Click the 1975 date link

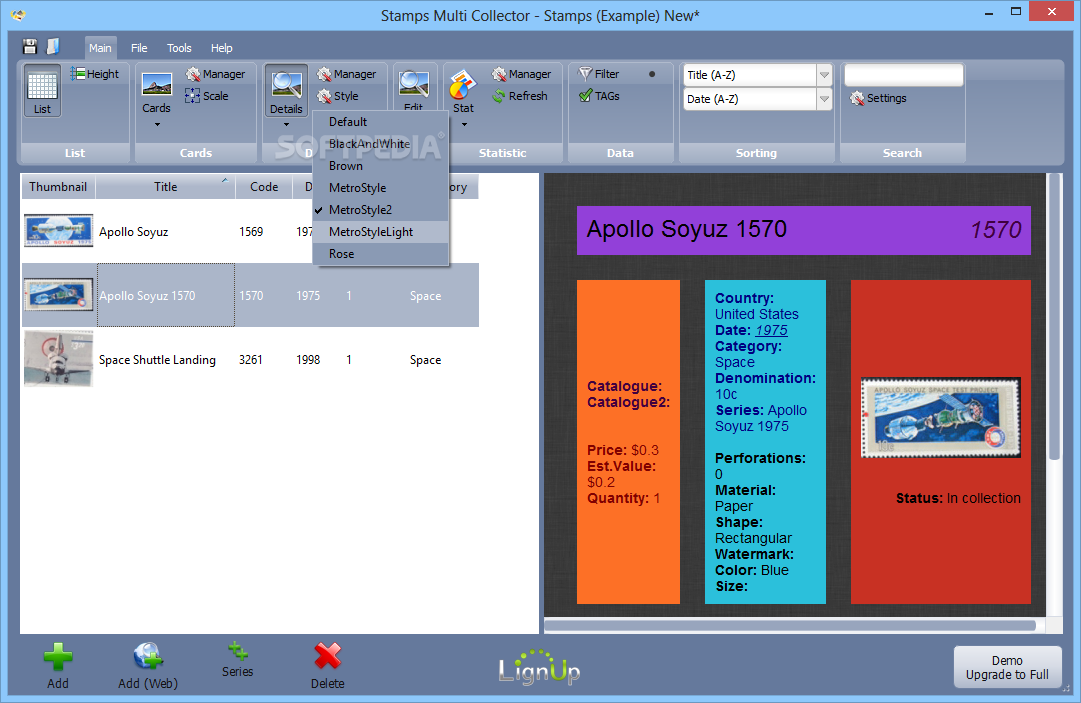pyautogui.click(x=771, y=330)
